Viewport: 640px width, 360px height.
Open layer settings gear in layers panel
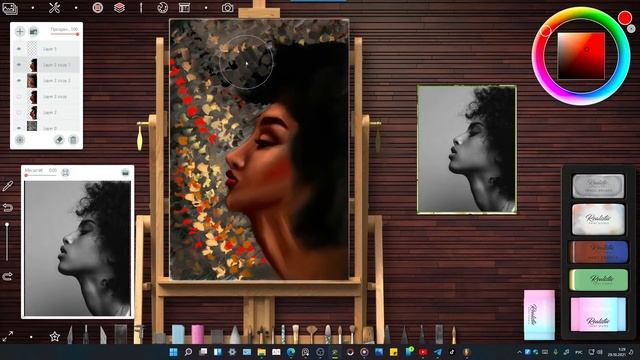(20, 140)
